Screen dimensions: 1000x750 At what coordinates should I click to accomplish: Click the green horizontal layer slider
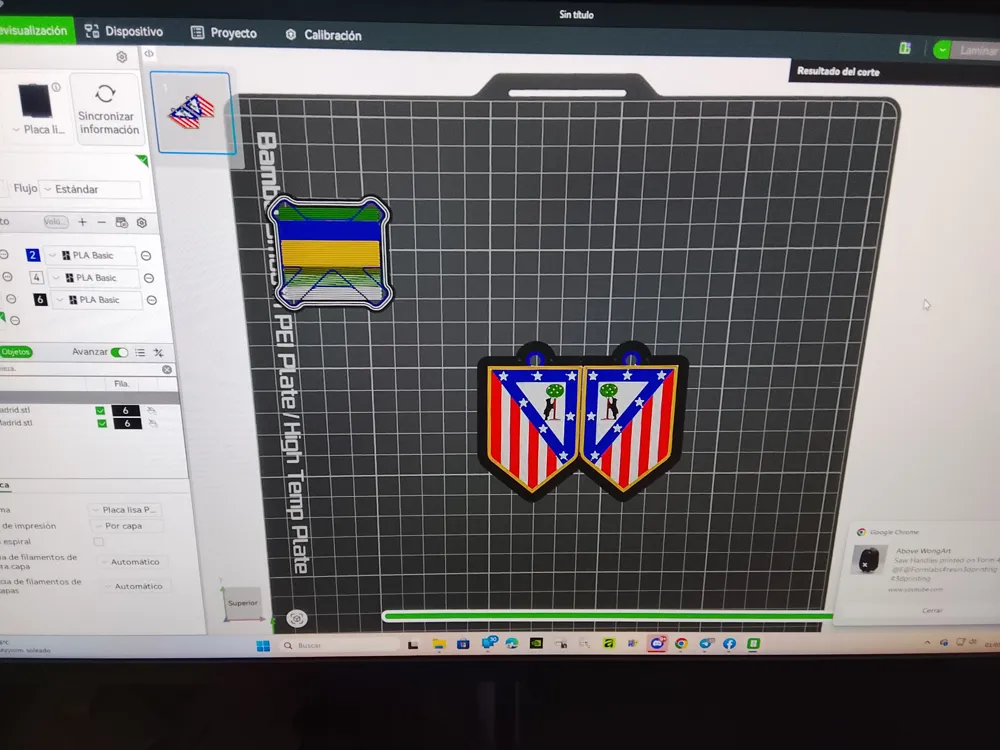tap(607, 615)
